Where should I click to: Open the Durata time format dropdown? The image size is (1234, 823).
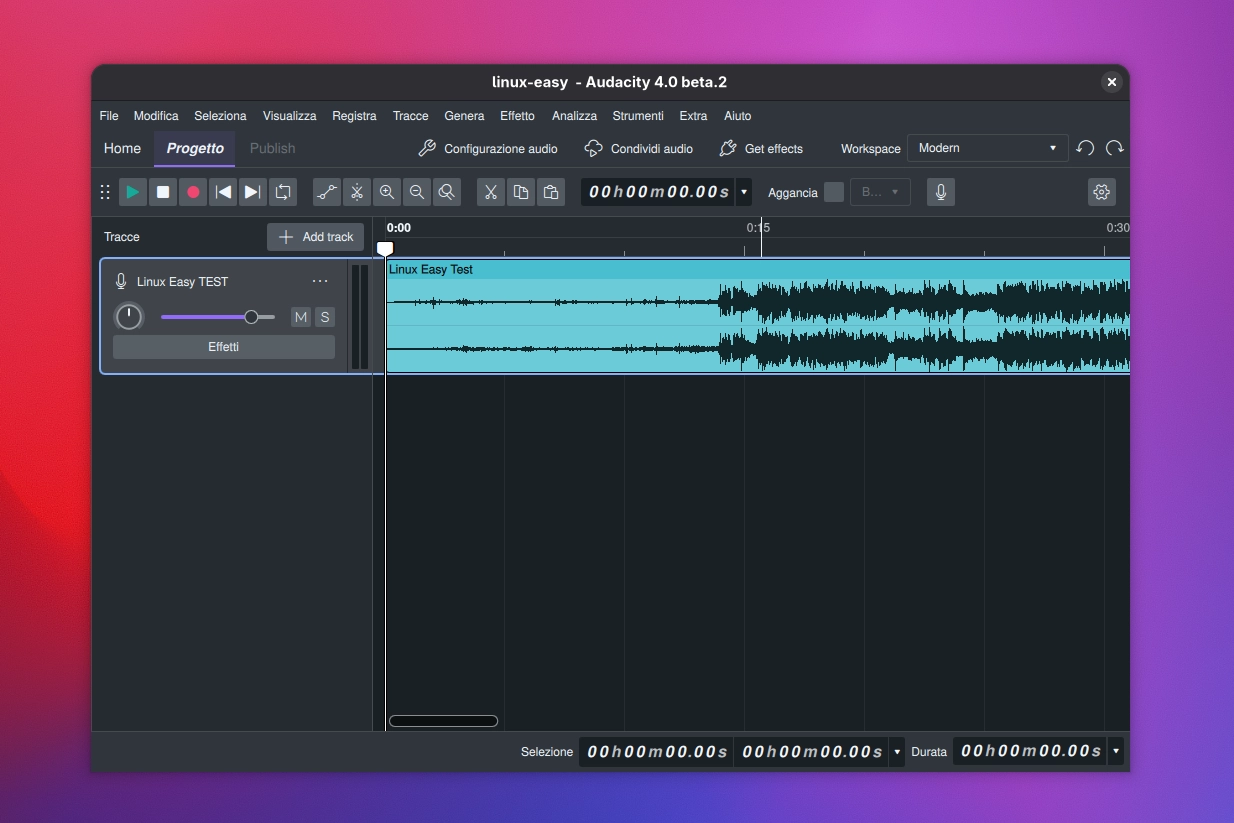[x=1116, y=751]
